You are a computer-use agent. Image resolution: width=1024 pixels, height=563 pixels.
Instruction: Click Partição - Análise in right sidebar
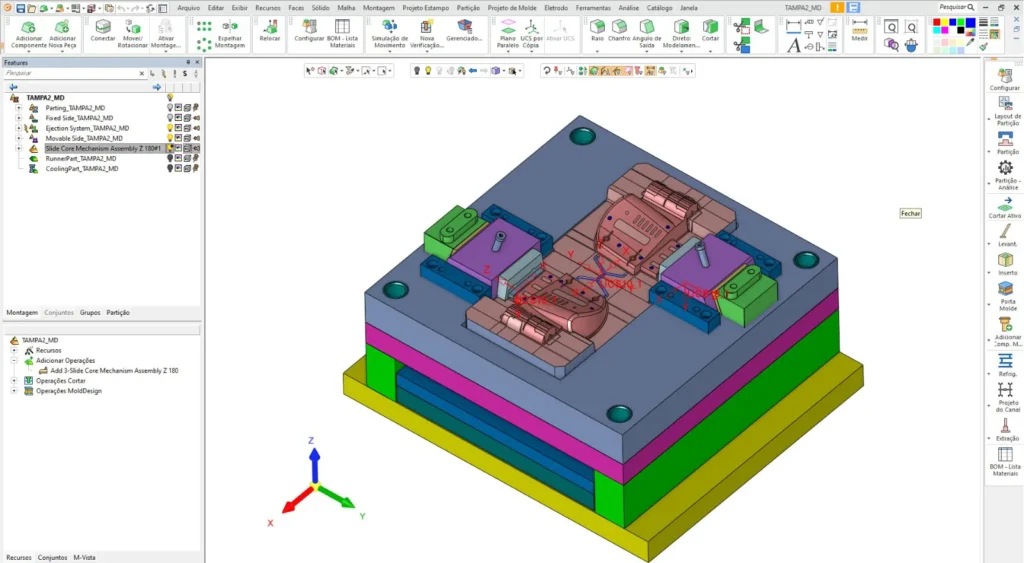coord(1006,175)
